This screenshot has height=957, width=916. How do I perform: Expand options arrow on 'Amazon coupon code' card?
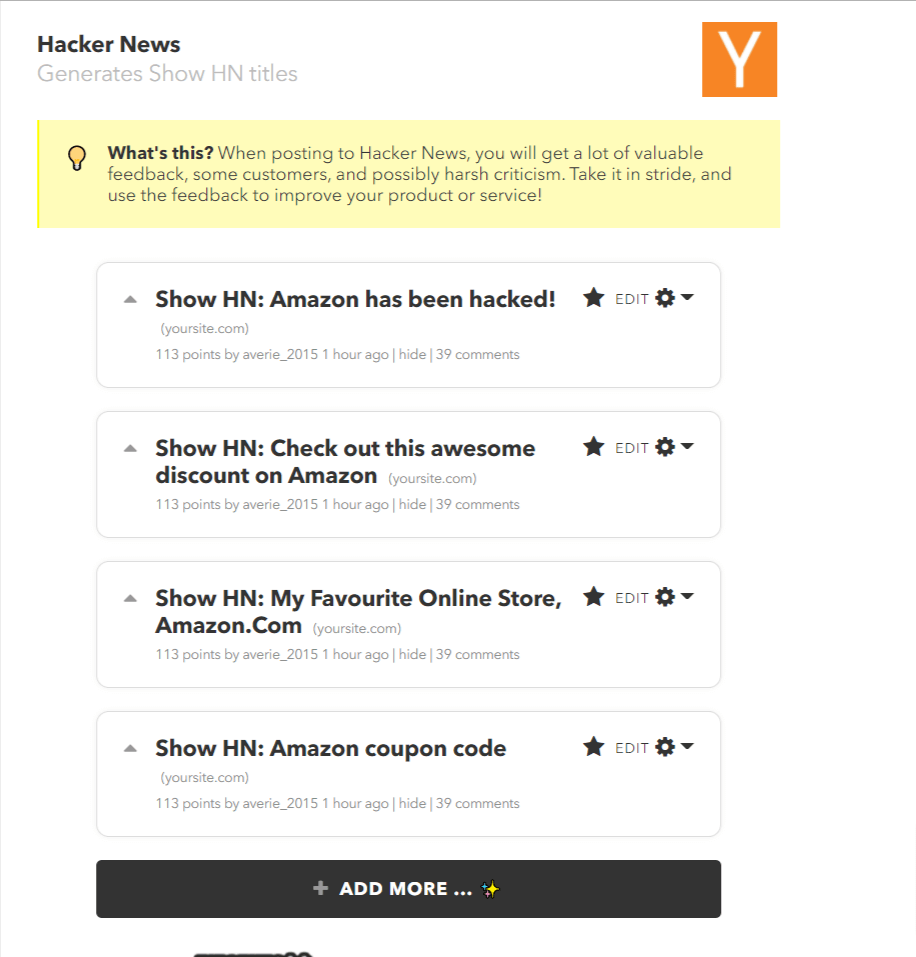tap(687, 746)
